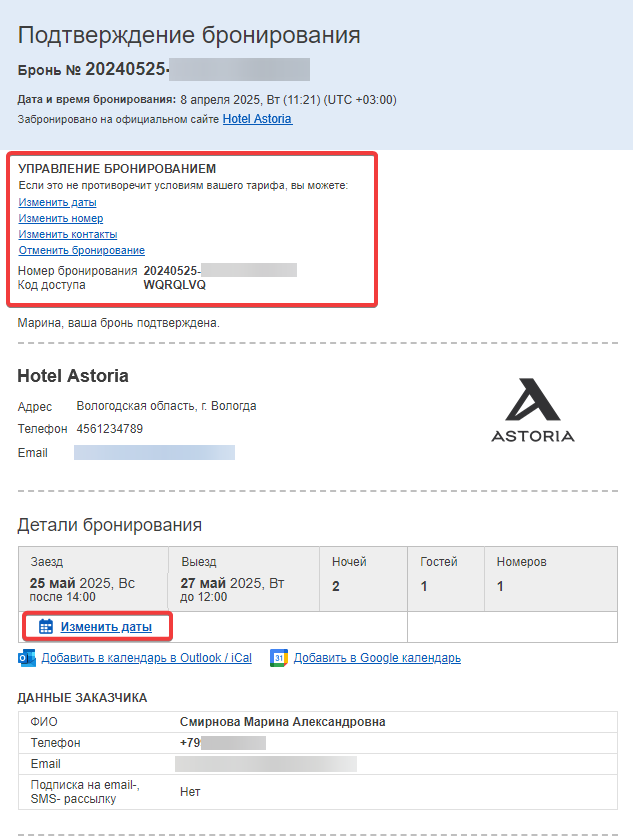The height and width of the screenshot is (837, 633).
Task: Click the 'Подтверждение бронирования' heading
Action: 189,35
